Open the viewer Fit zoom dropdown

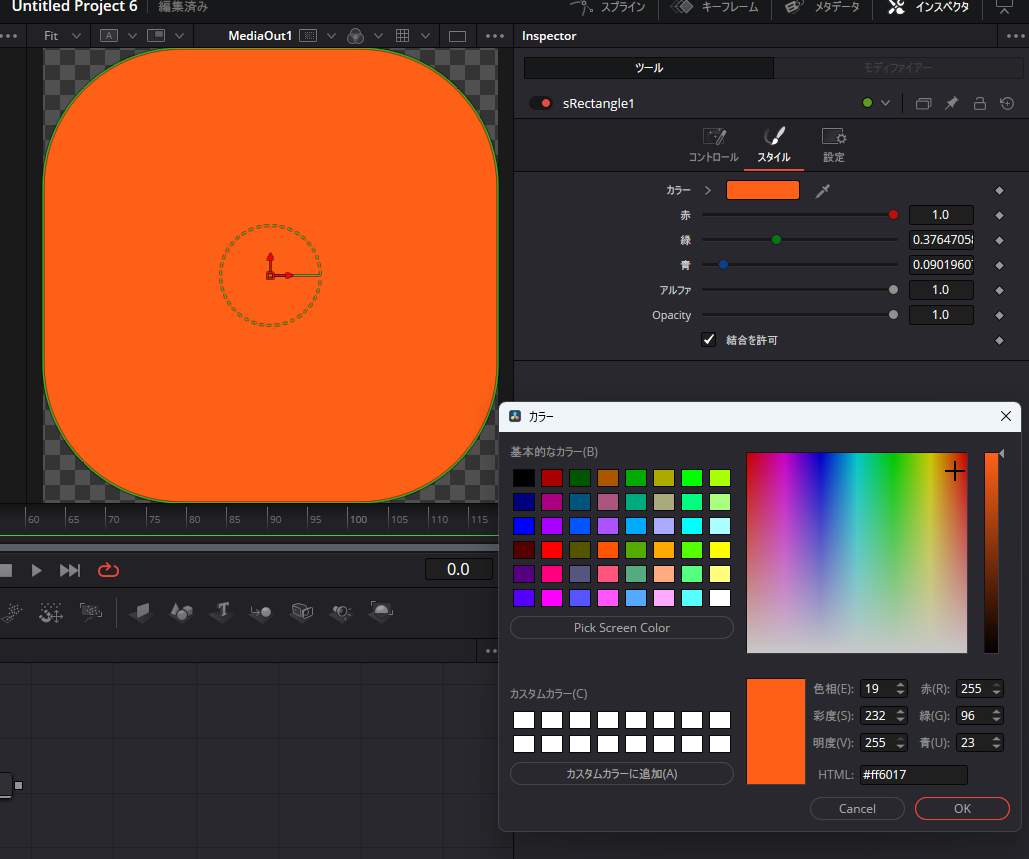pyautogui.click(x=62, y=35)
